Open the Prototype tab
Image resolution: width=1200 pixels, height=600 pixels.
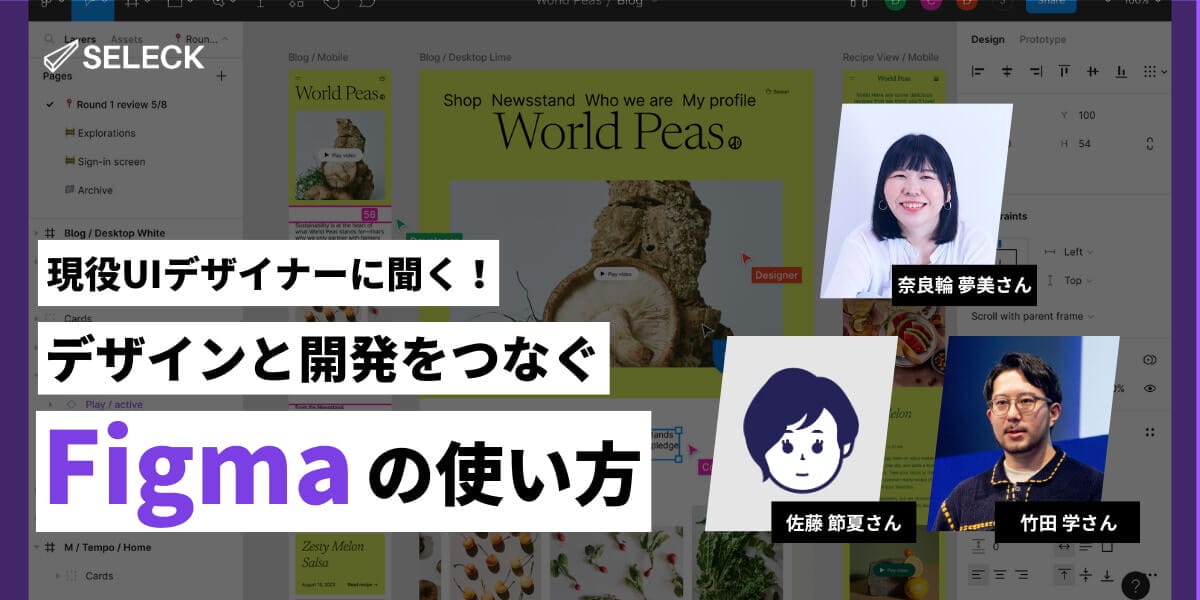click(x=1043, y=39)
